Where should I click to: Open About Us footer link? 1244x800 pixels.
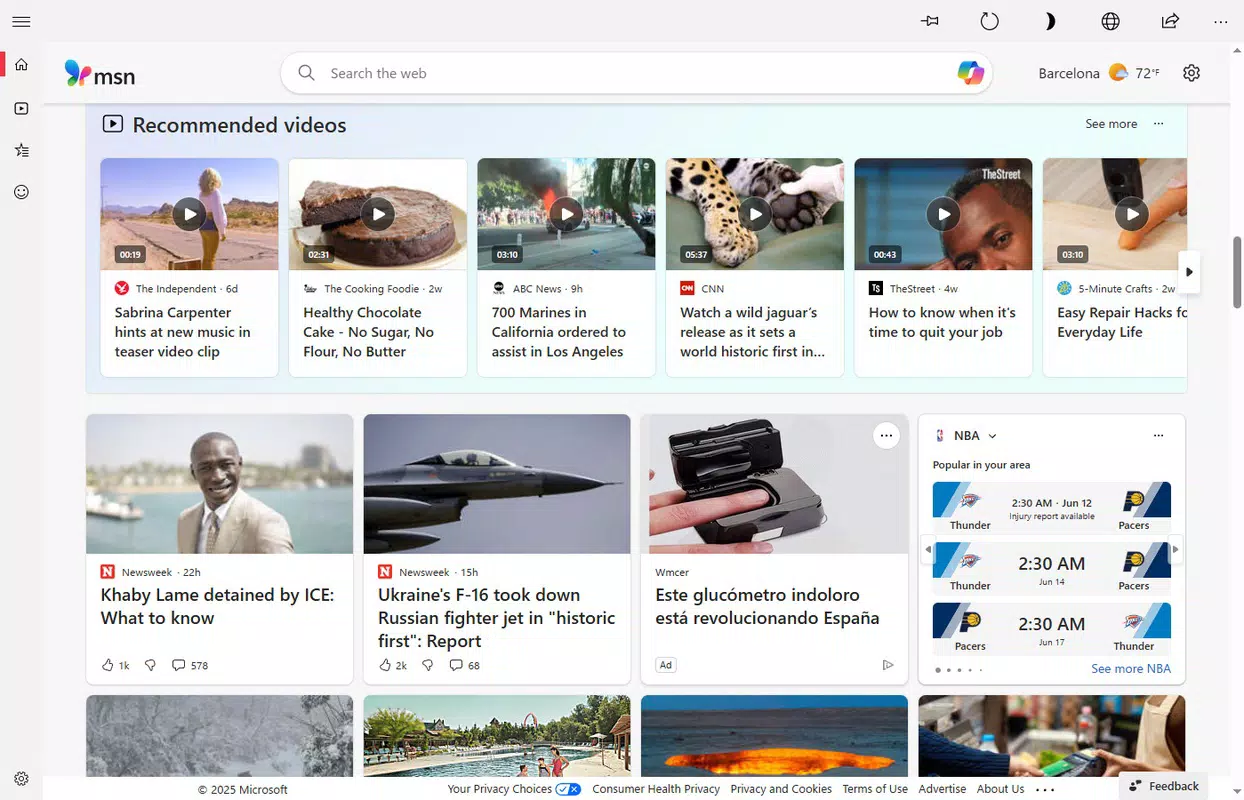point(1000,789)
